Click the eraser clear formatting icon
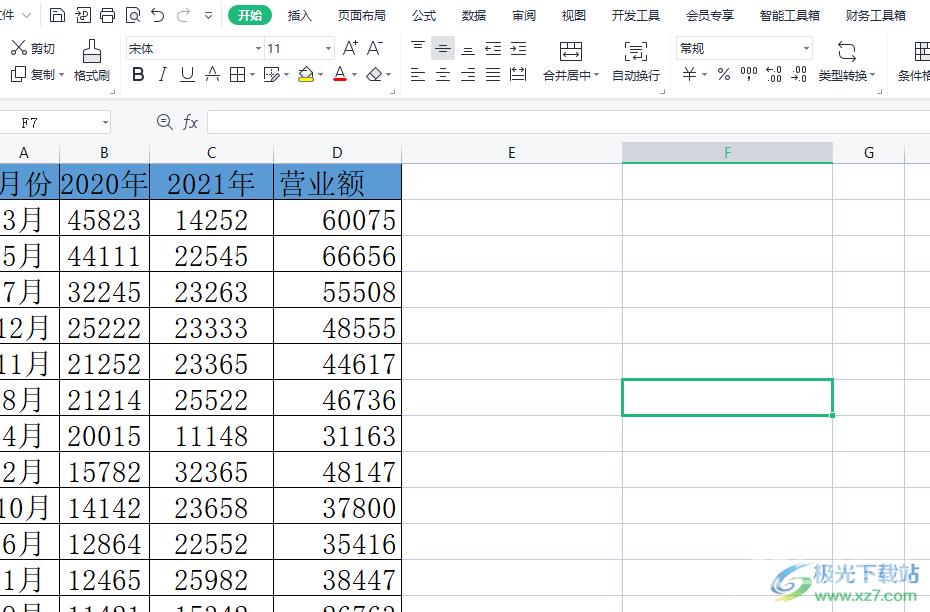Screen dimensions: 930x612 point(374,74)
